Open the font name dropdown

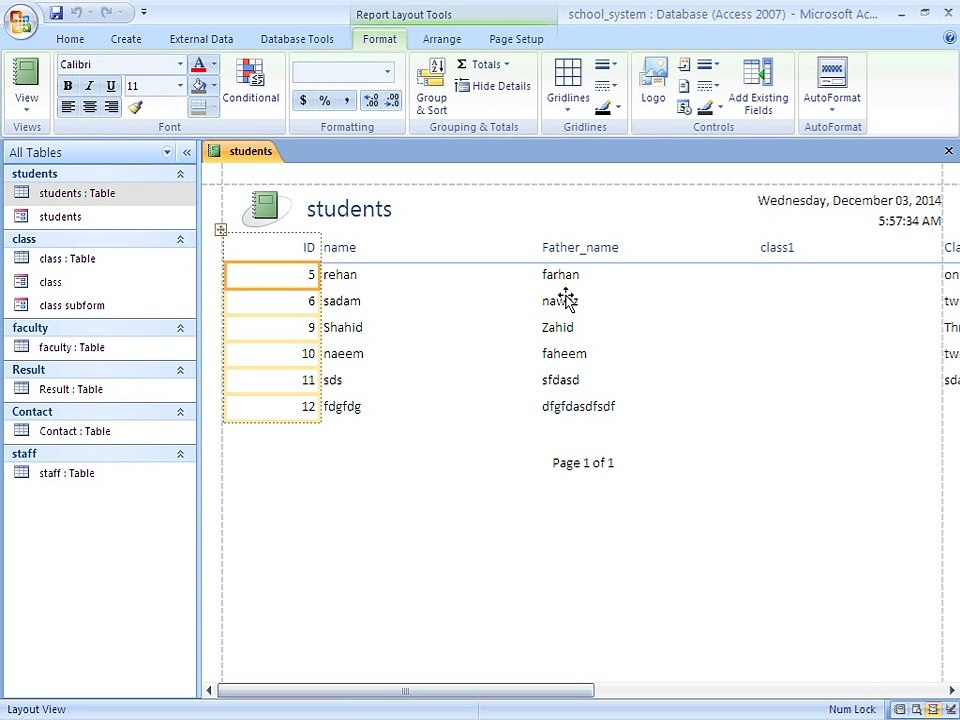180,64
